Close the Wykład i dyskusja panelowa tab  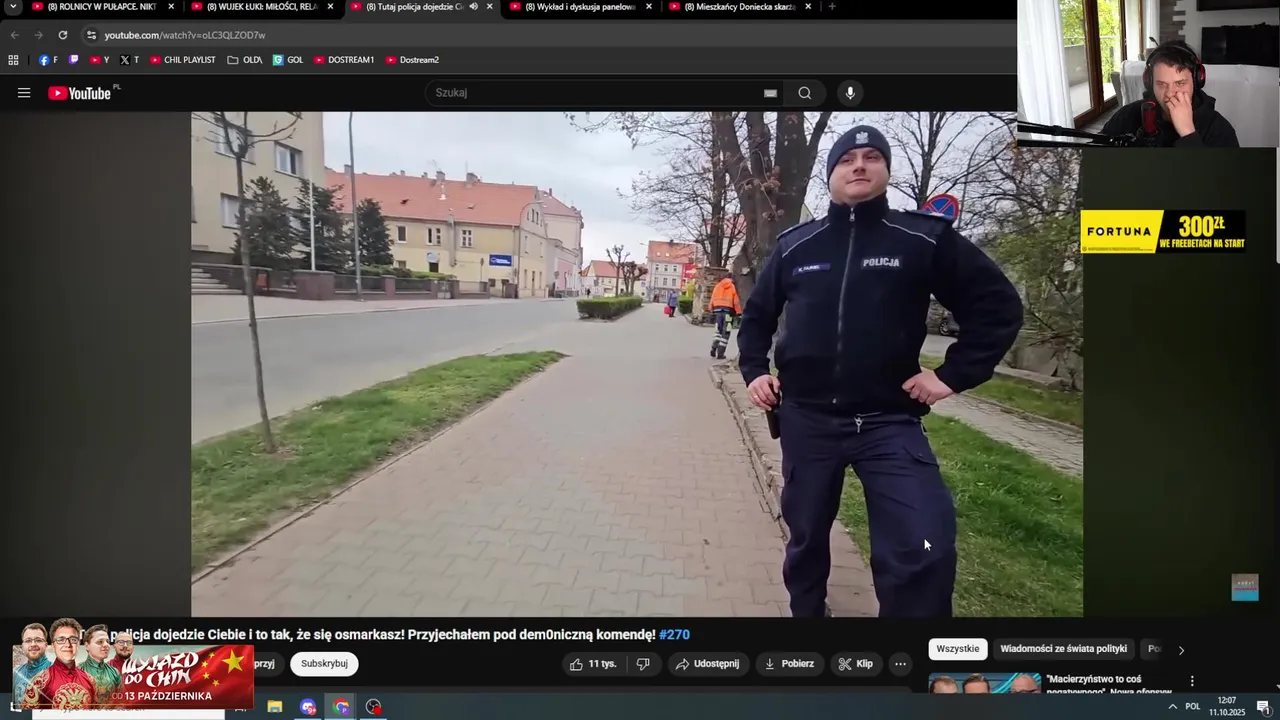click(x=649, y=7)
